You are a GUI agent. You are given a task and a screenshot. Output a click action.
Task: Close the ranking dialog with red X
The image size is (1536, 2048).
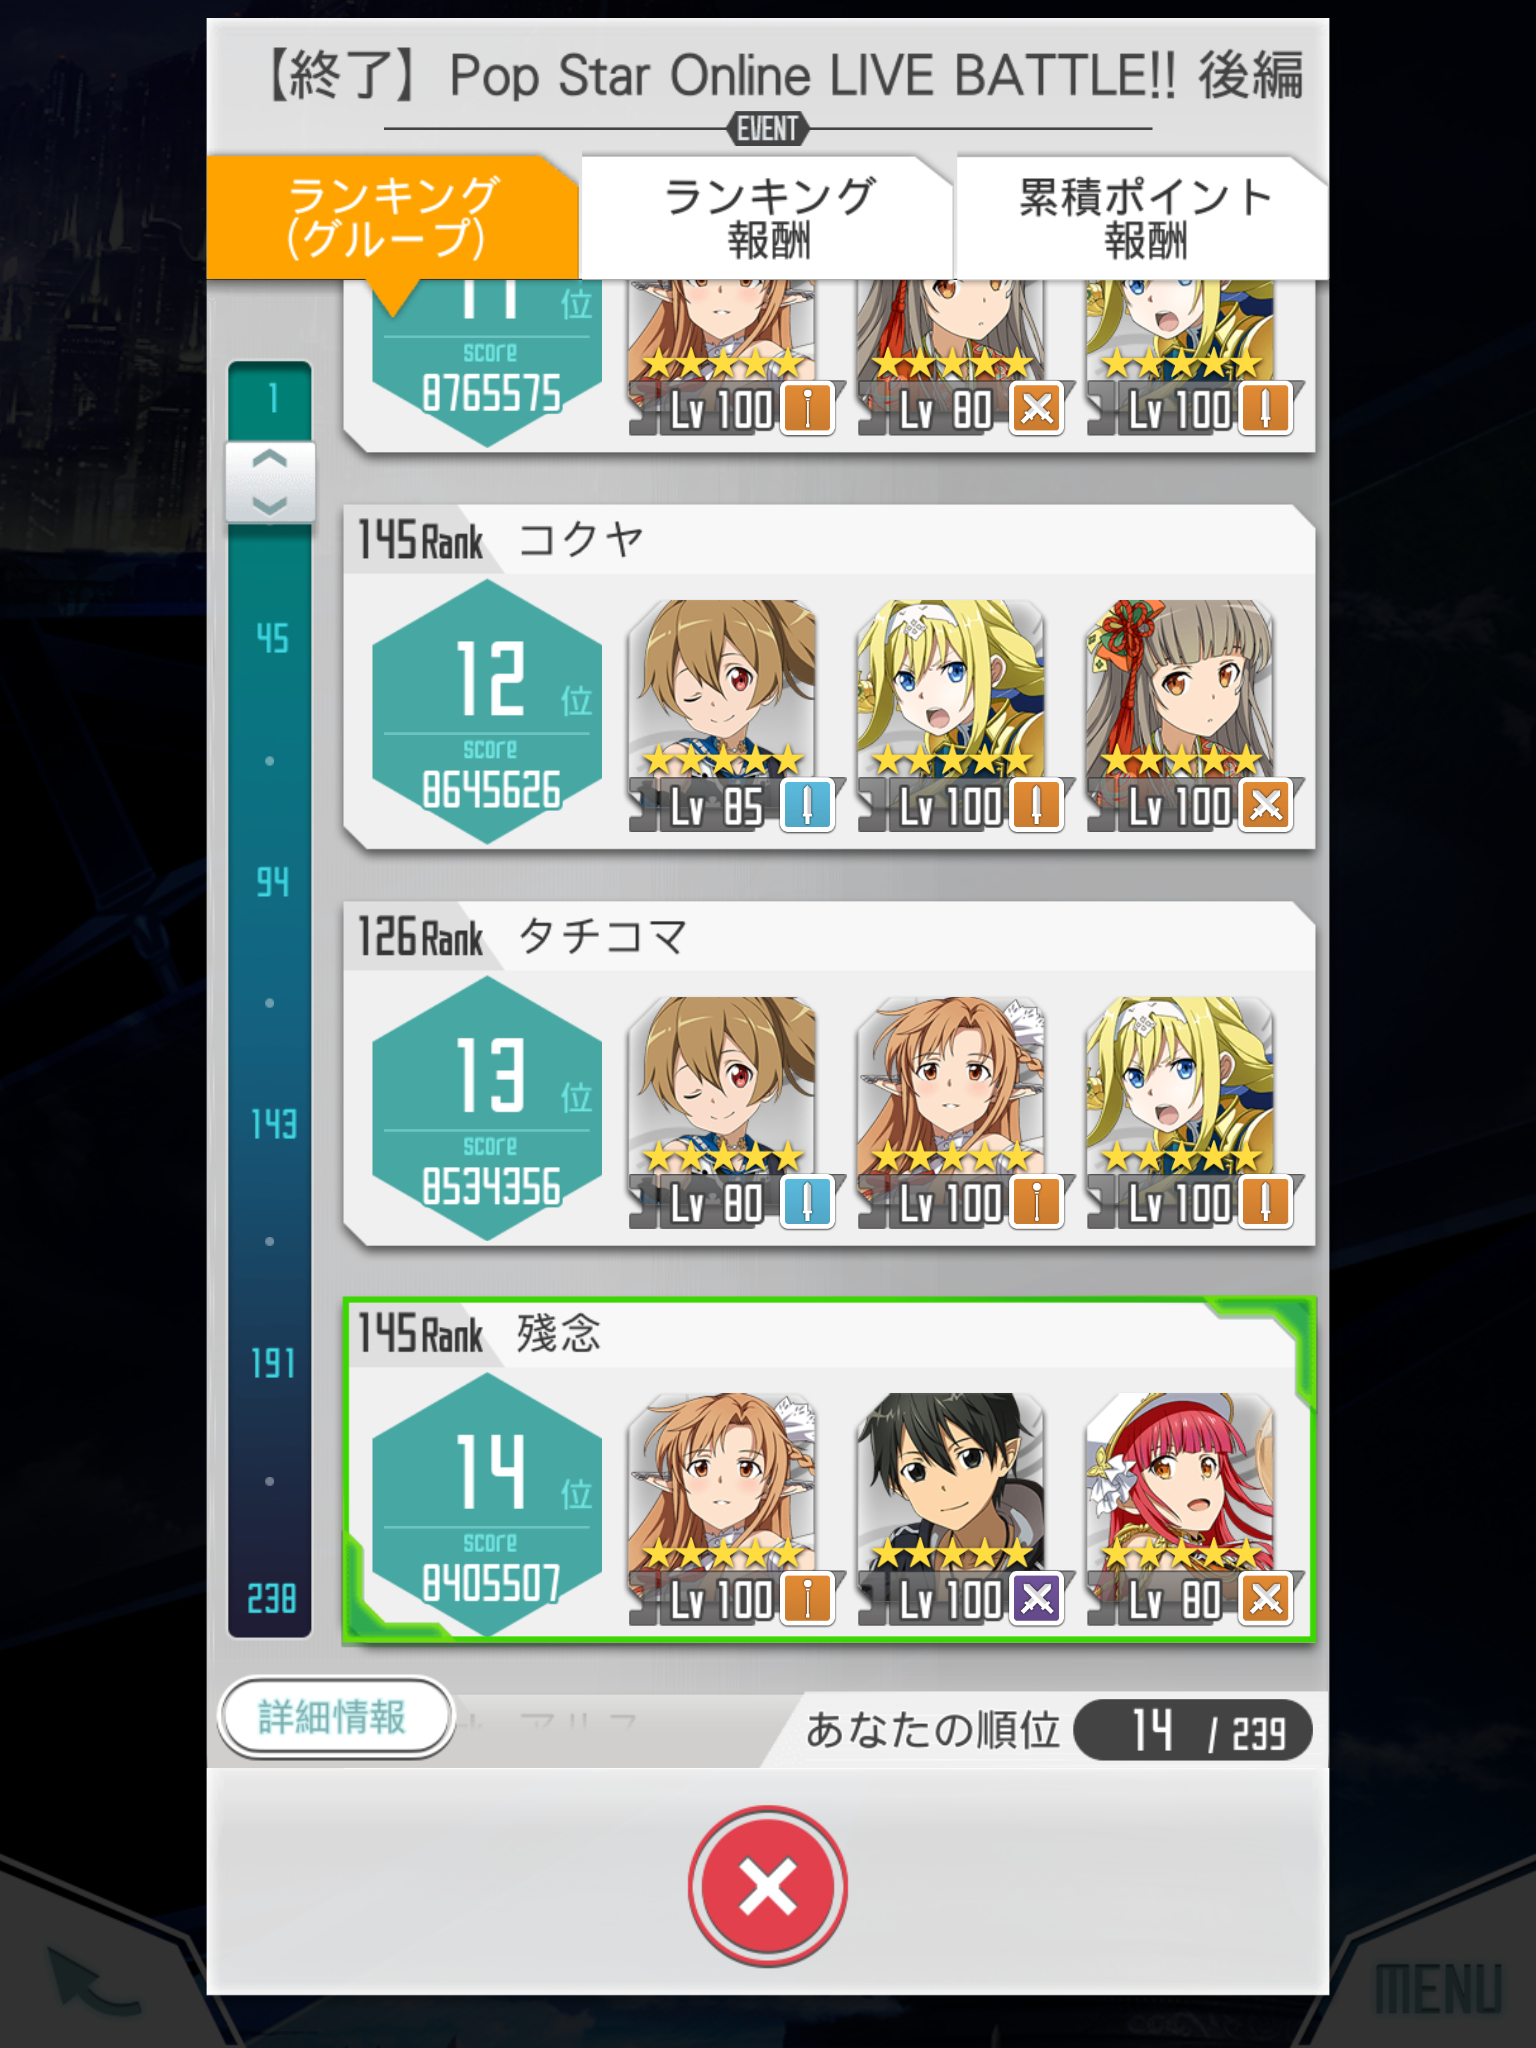[767, 1886]
